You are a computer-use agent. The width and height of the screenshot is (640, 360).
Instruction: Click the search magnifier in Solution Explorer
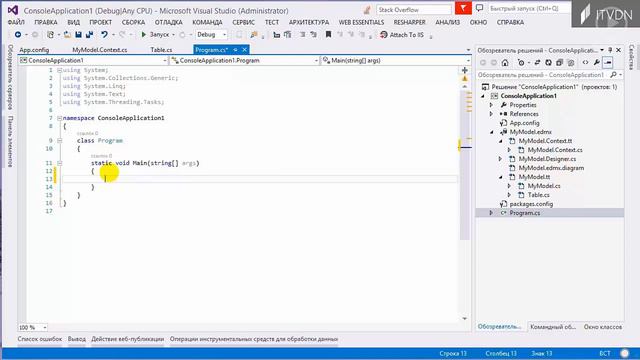tap(613, 75)
